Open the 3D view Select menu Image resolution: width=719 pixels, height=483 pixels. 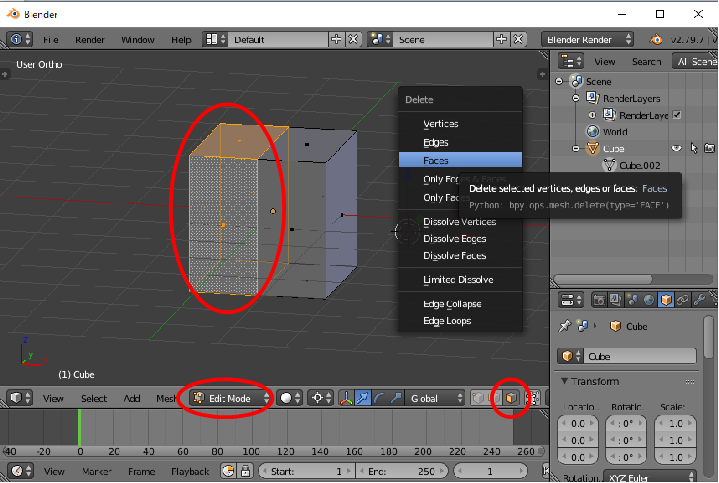(x=94, y=398)
